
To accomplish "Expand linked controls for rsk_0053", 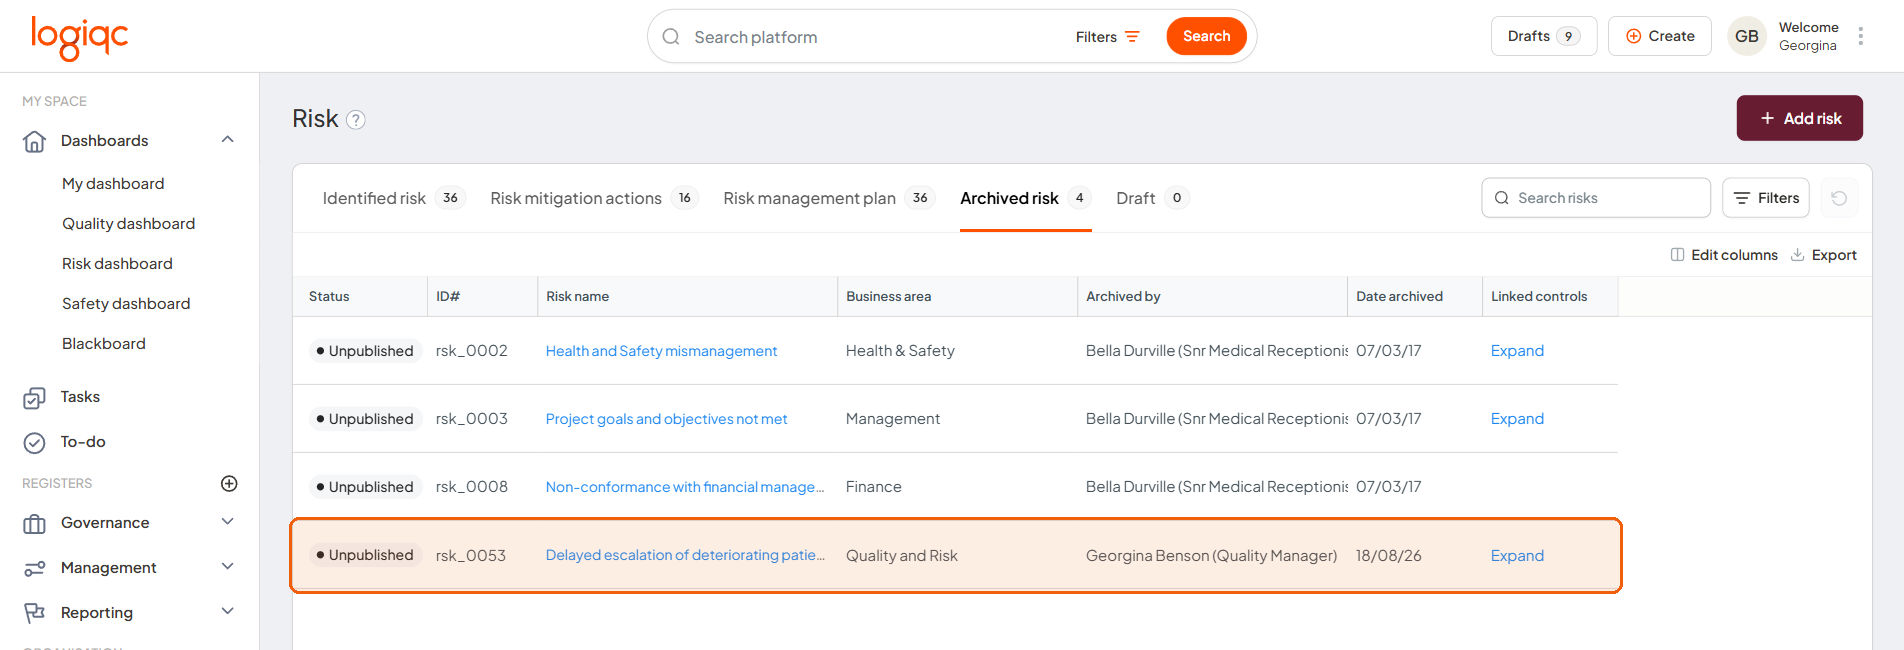I will point(1517,556).
